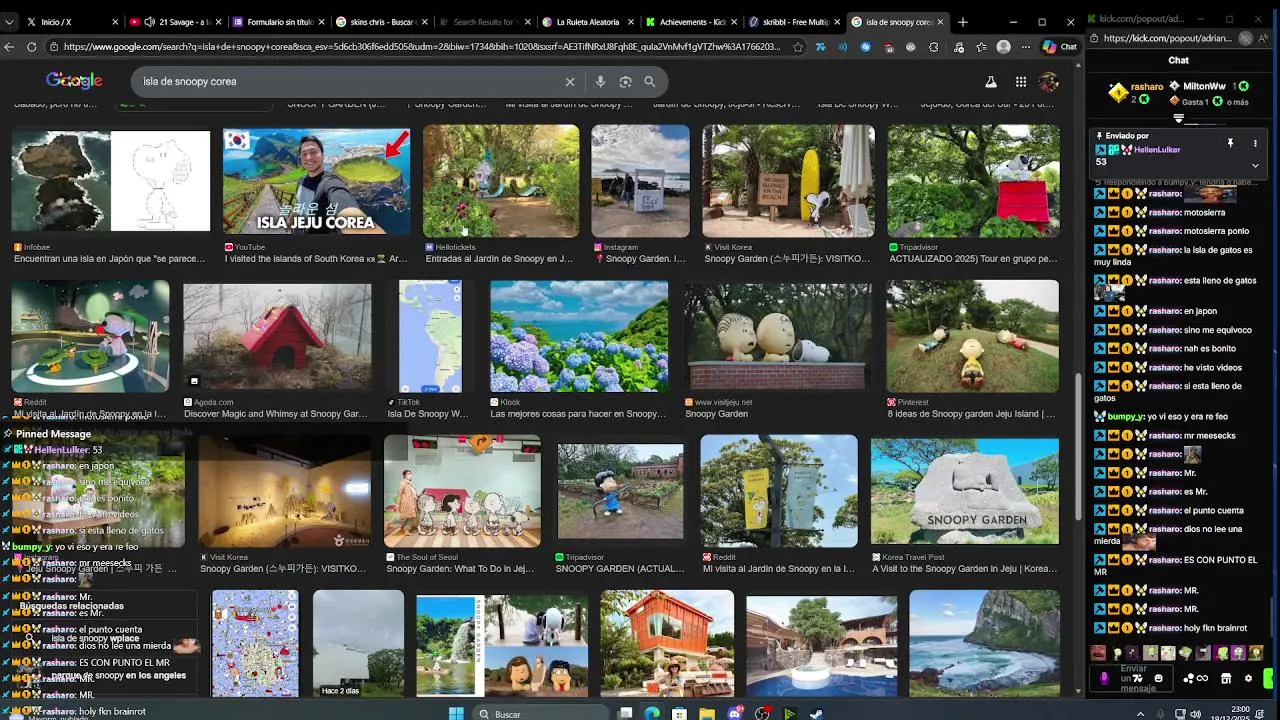Open File Explorer from the Windows taskbar
Image resolution: width=1280 pixels, height=720 pixels.
pos(707,714)
